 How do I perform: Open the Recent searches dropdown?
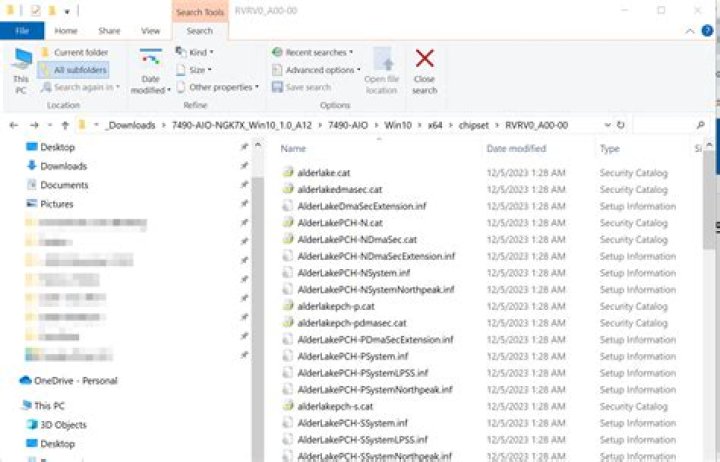[312, 52]
